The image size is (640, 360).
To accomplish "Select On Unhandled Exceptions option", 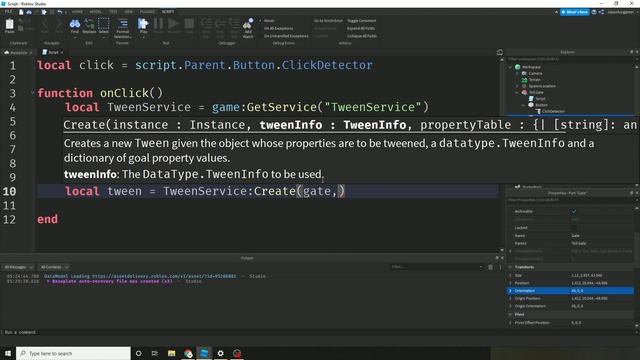I will click(286, 36).
